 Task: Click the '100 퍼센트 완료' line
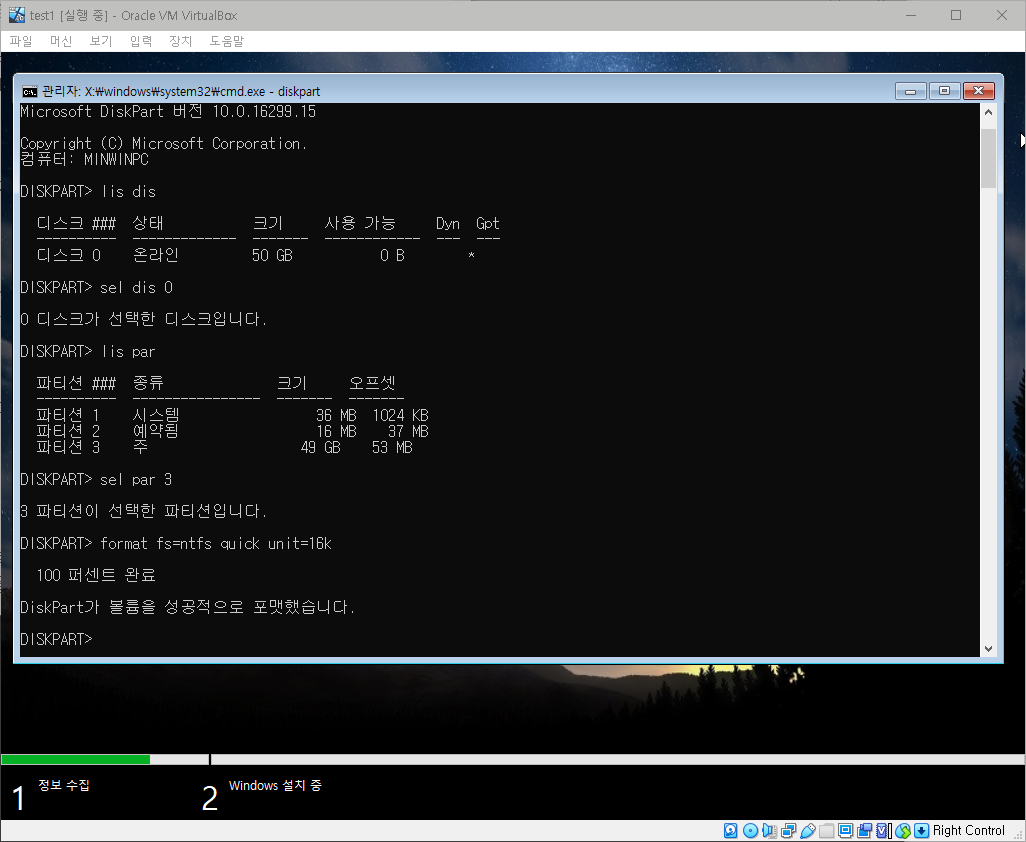(96, 575)
